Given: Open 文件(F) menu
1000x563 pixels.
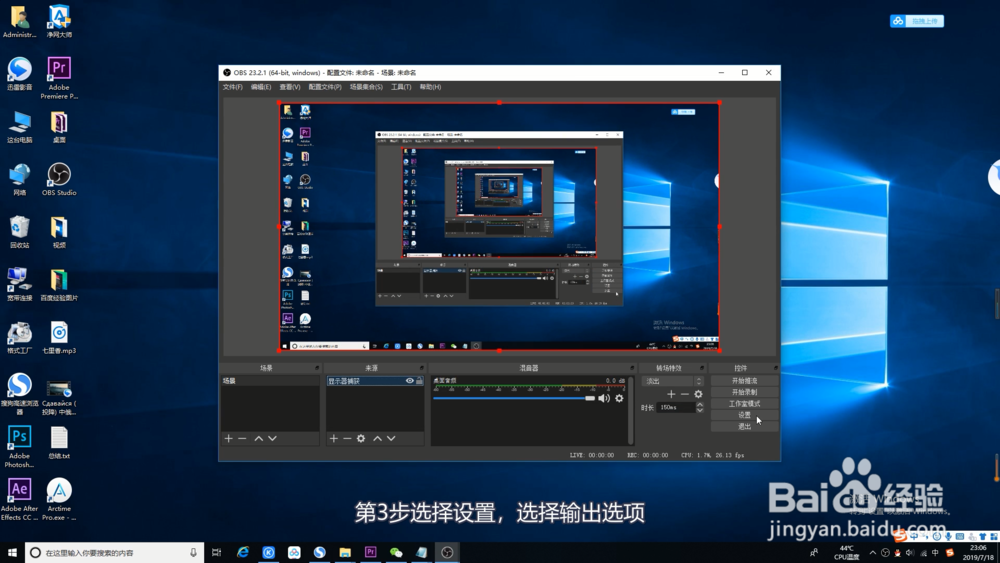Looking at the screenshot, I should (232, 87).
